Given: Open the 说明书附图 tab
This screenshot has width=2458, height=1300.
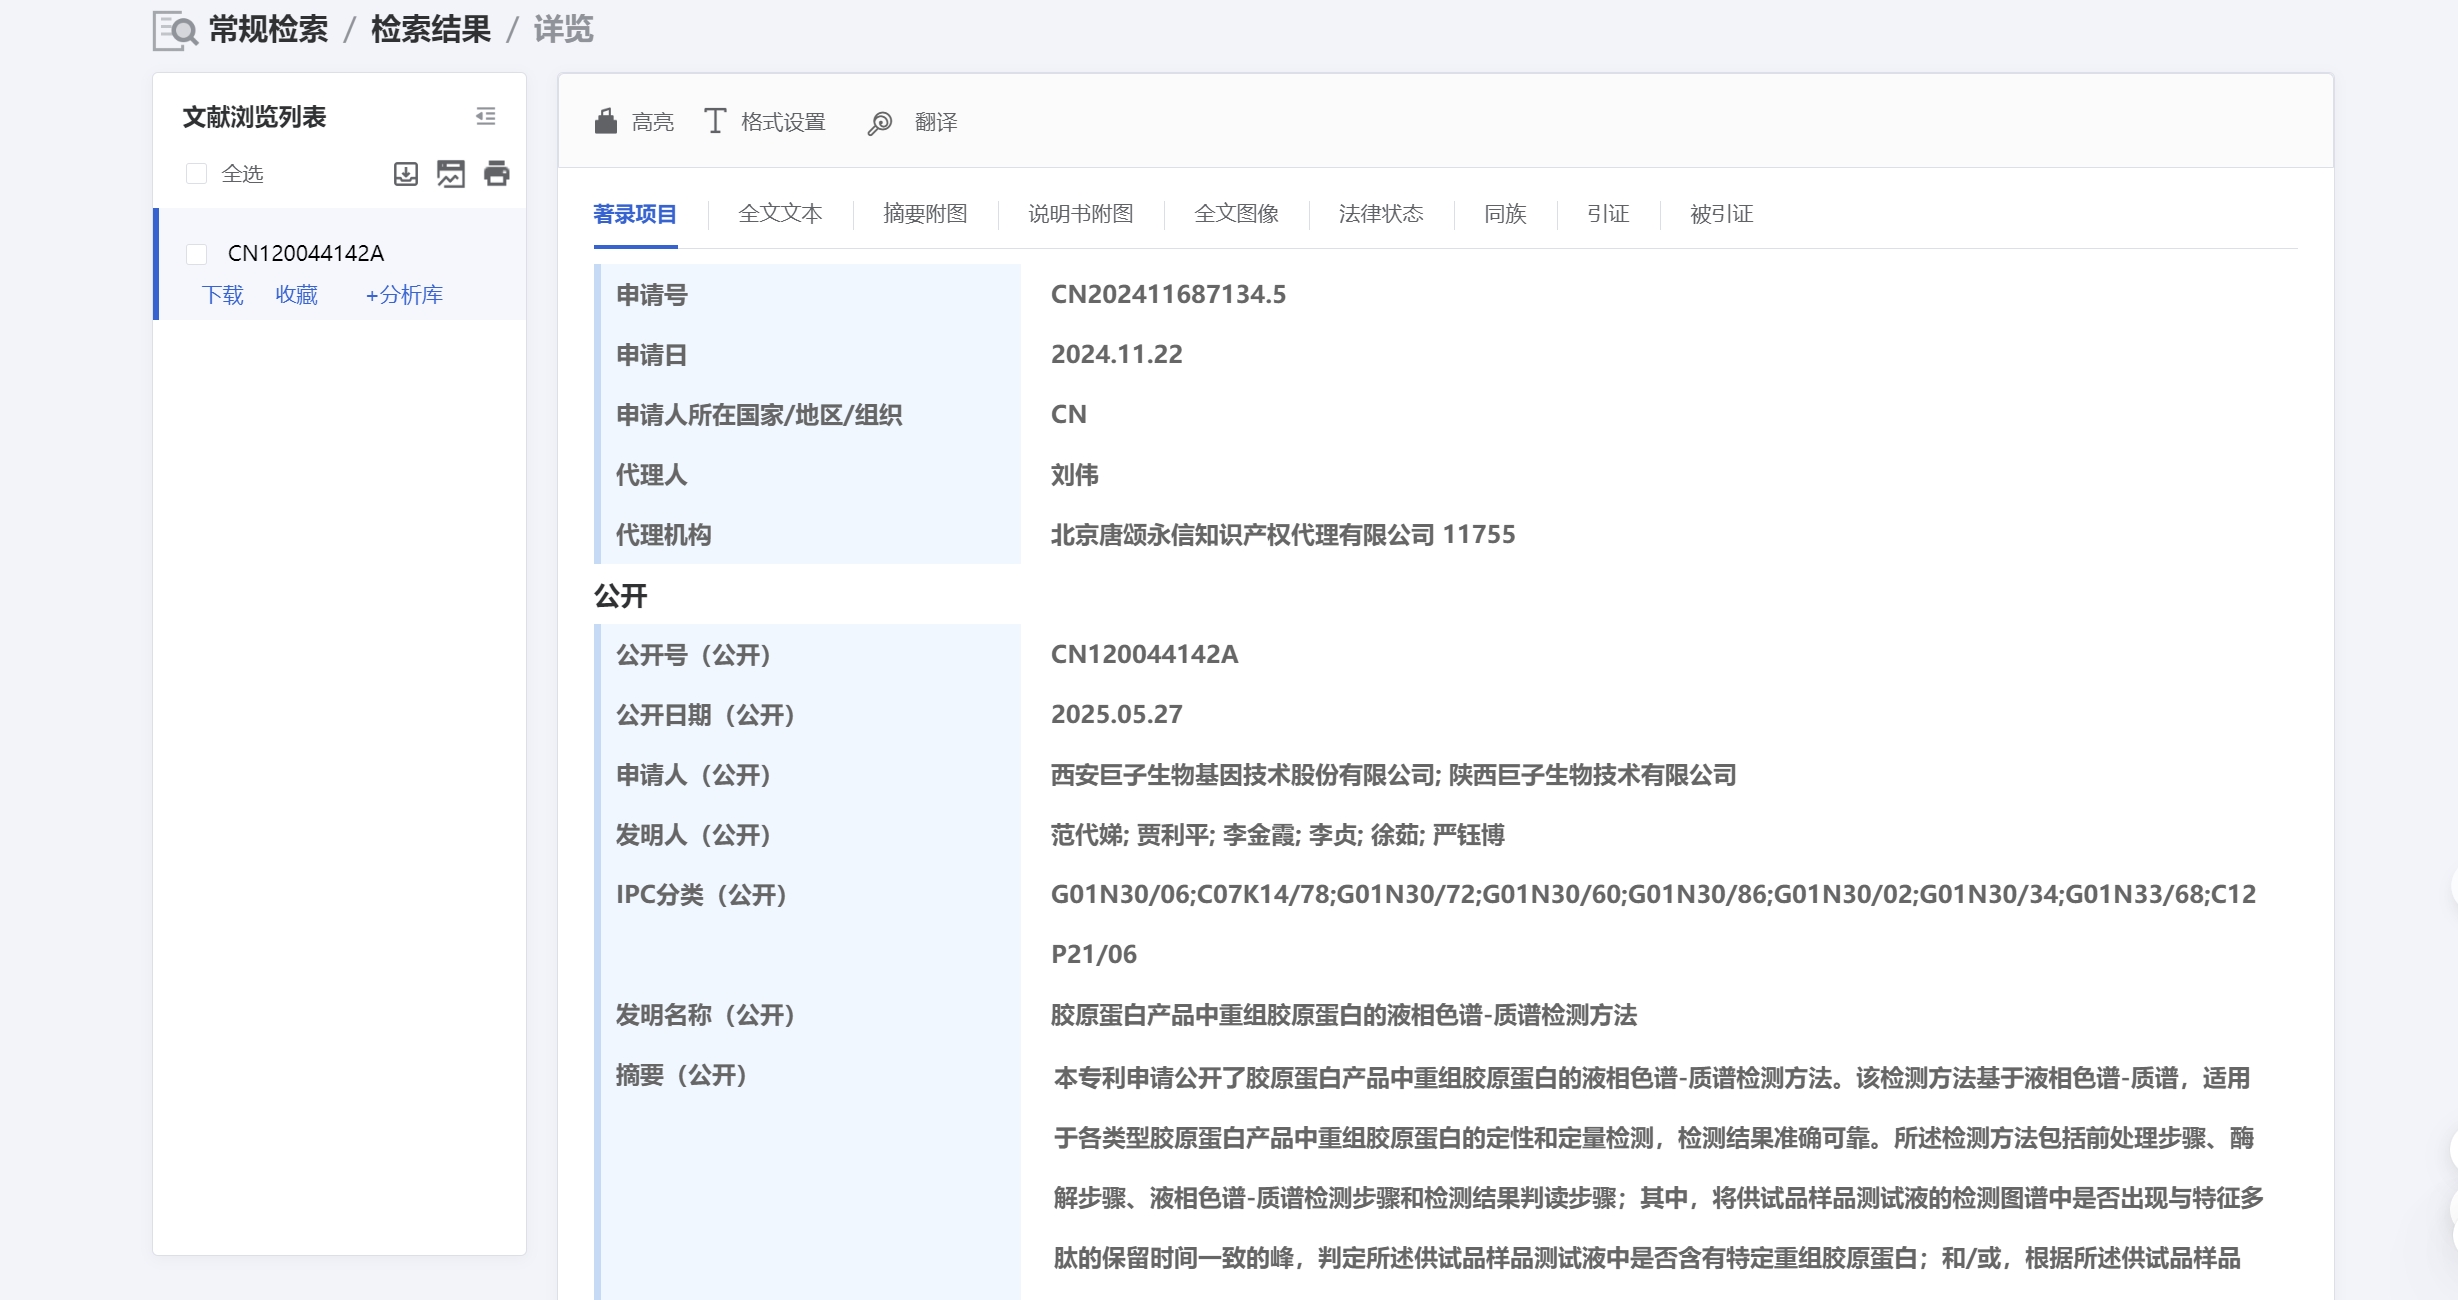Looking at the screenshot, I should pyautogui.click(x=1080, y=214).
